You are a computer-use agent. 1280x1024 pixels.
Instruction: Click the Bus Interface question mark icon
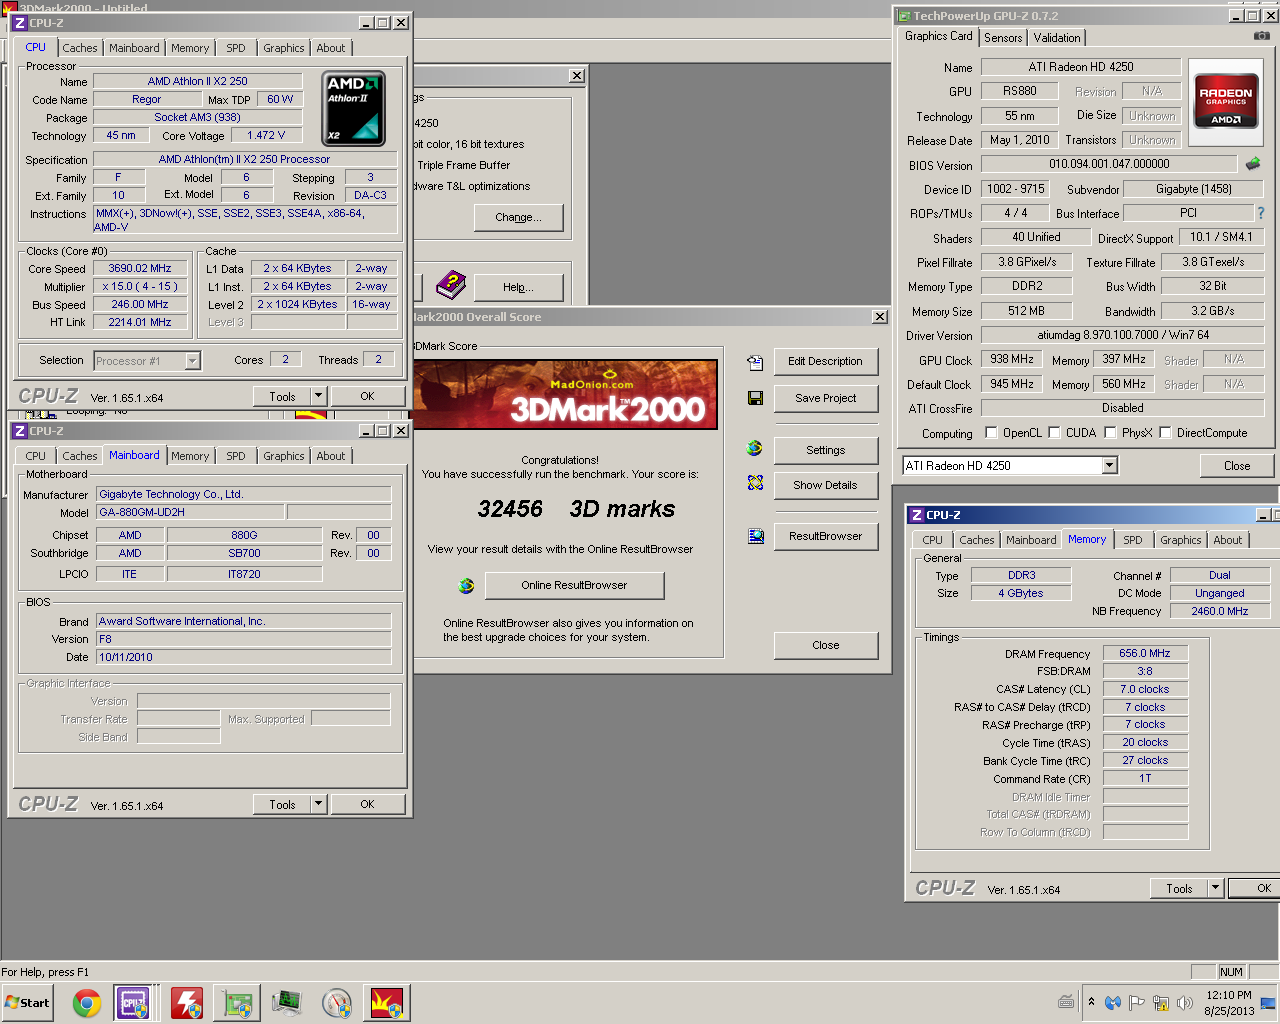(1260, 213)
